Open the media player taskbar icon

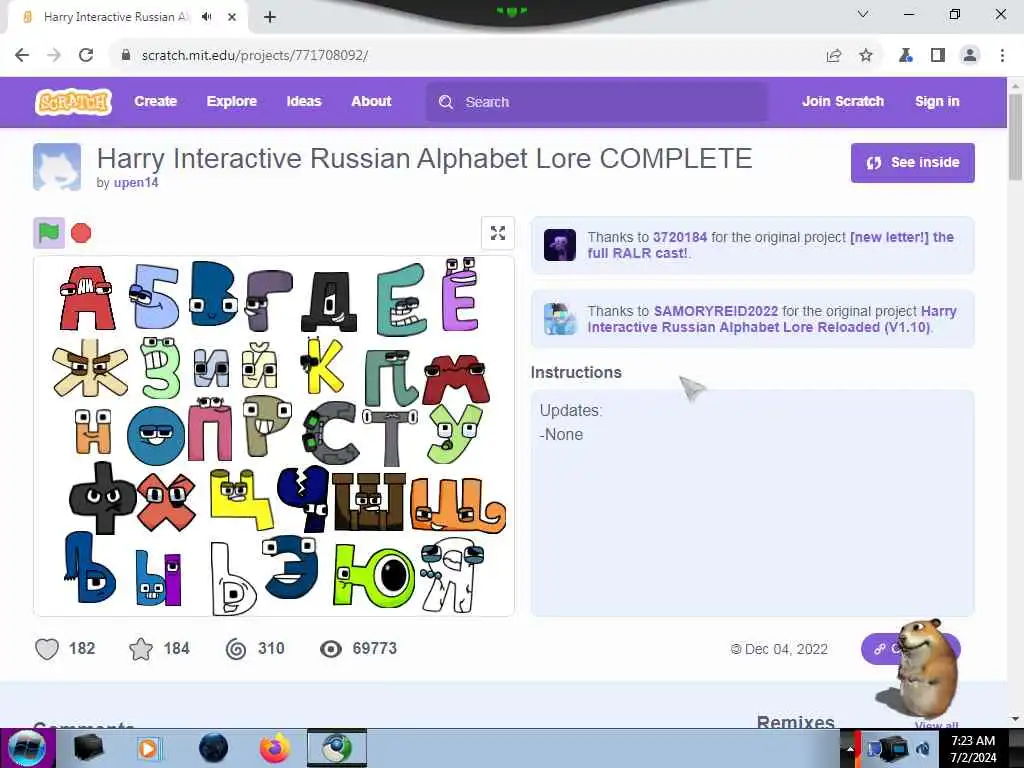pos(148,748)
